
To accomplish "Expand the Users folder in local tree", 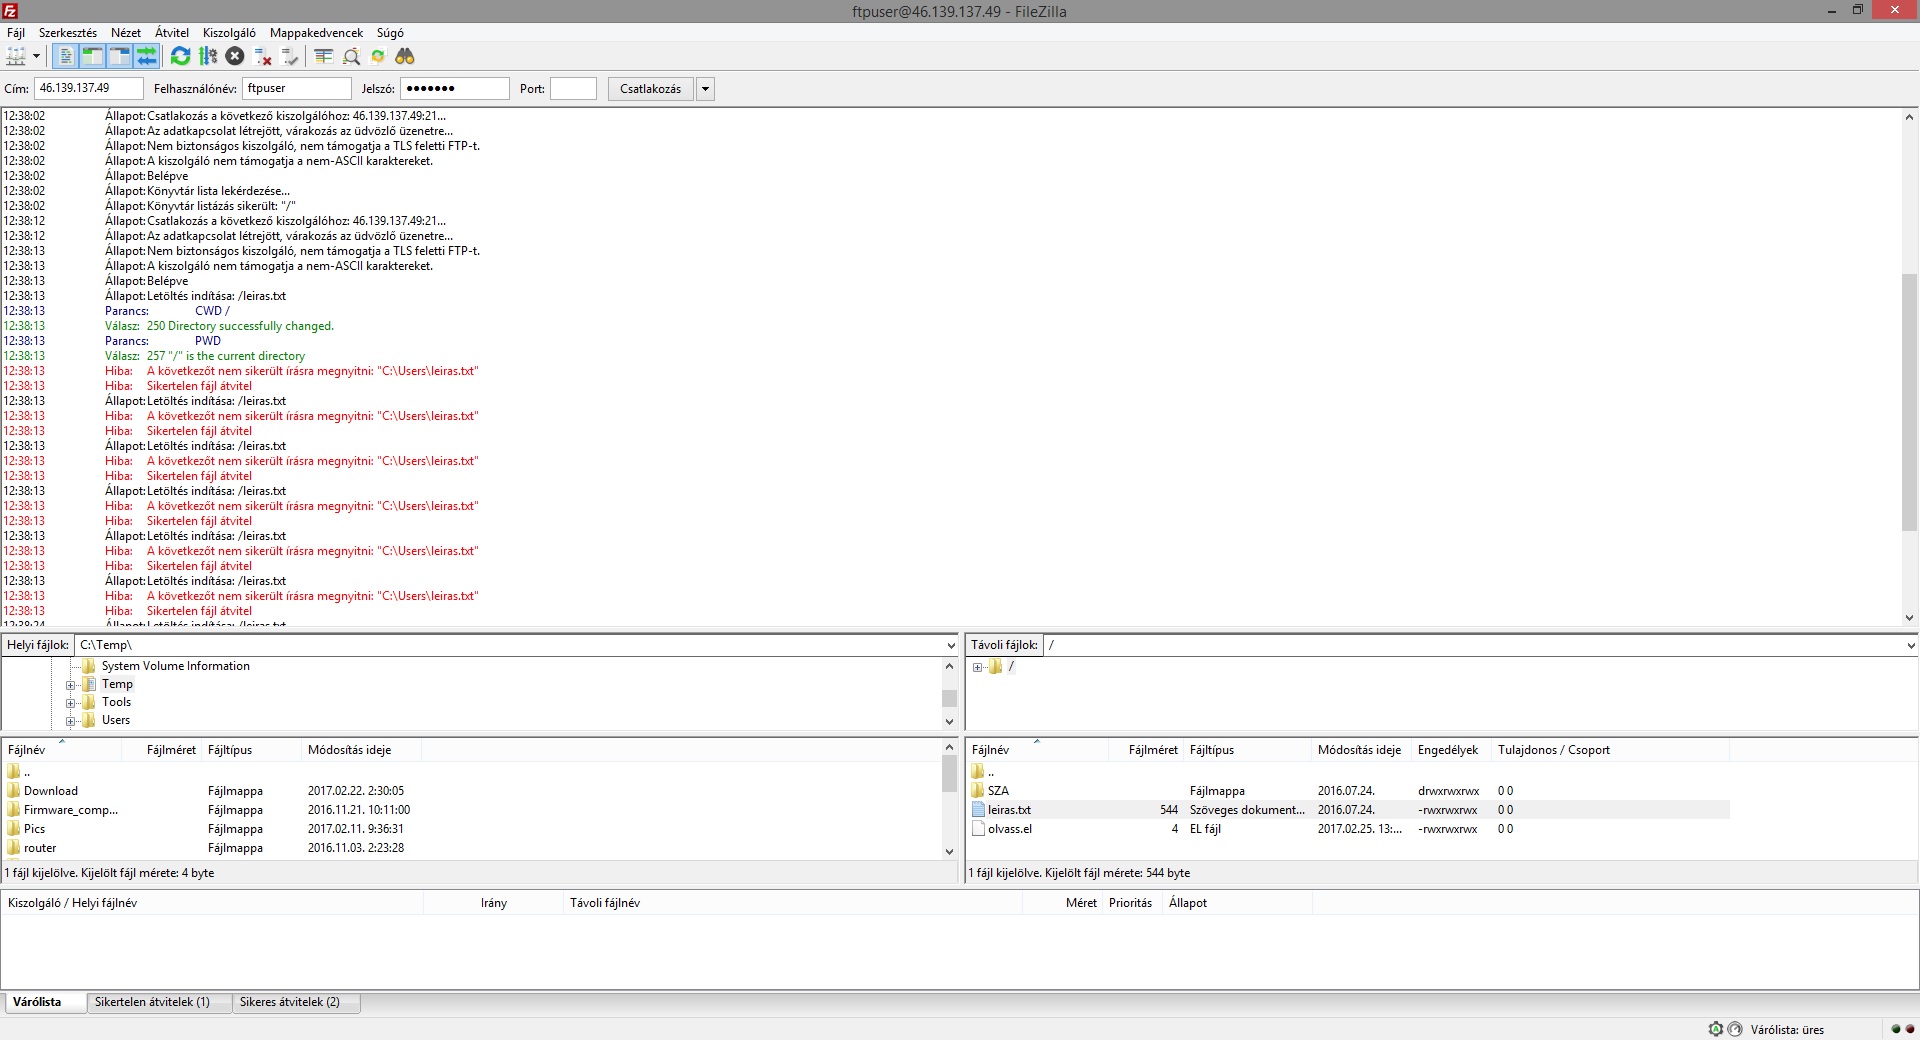I will 71,721.
